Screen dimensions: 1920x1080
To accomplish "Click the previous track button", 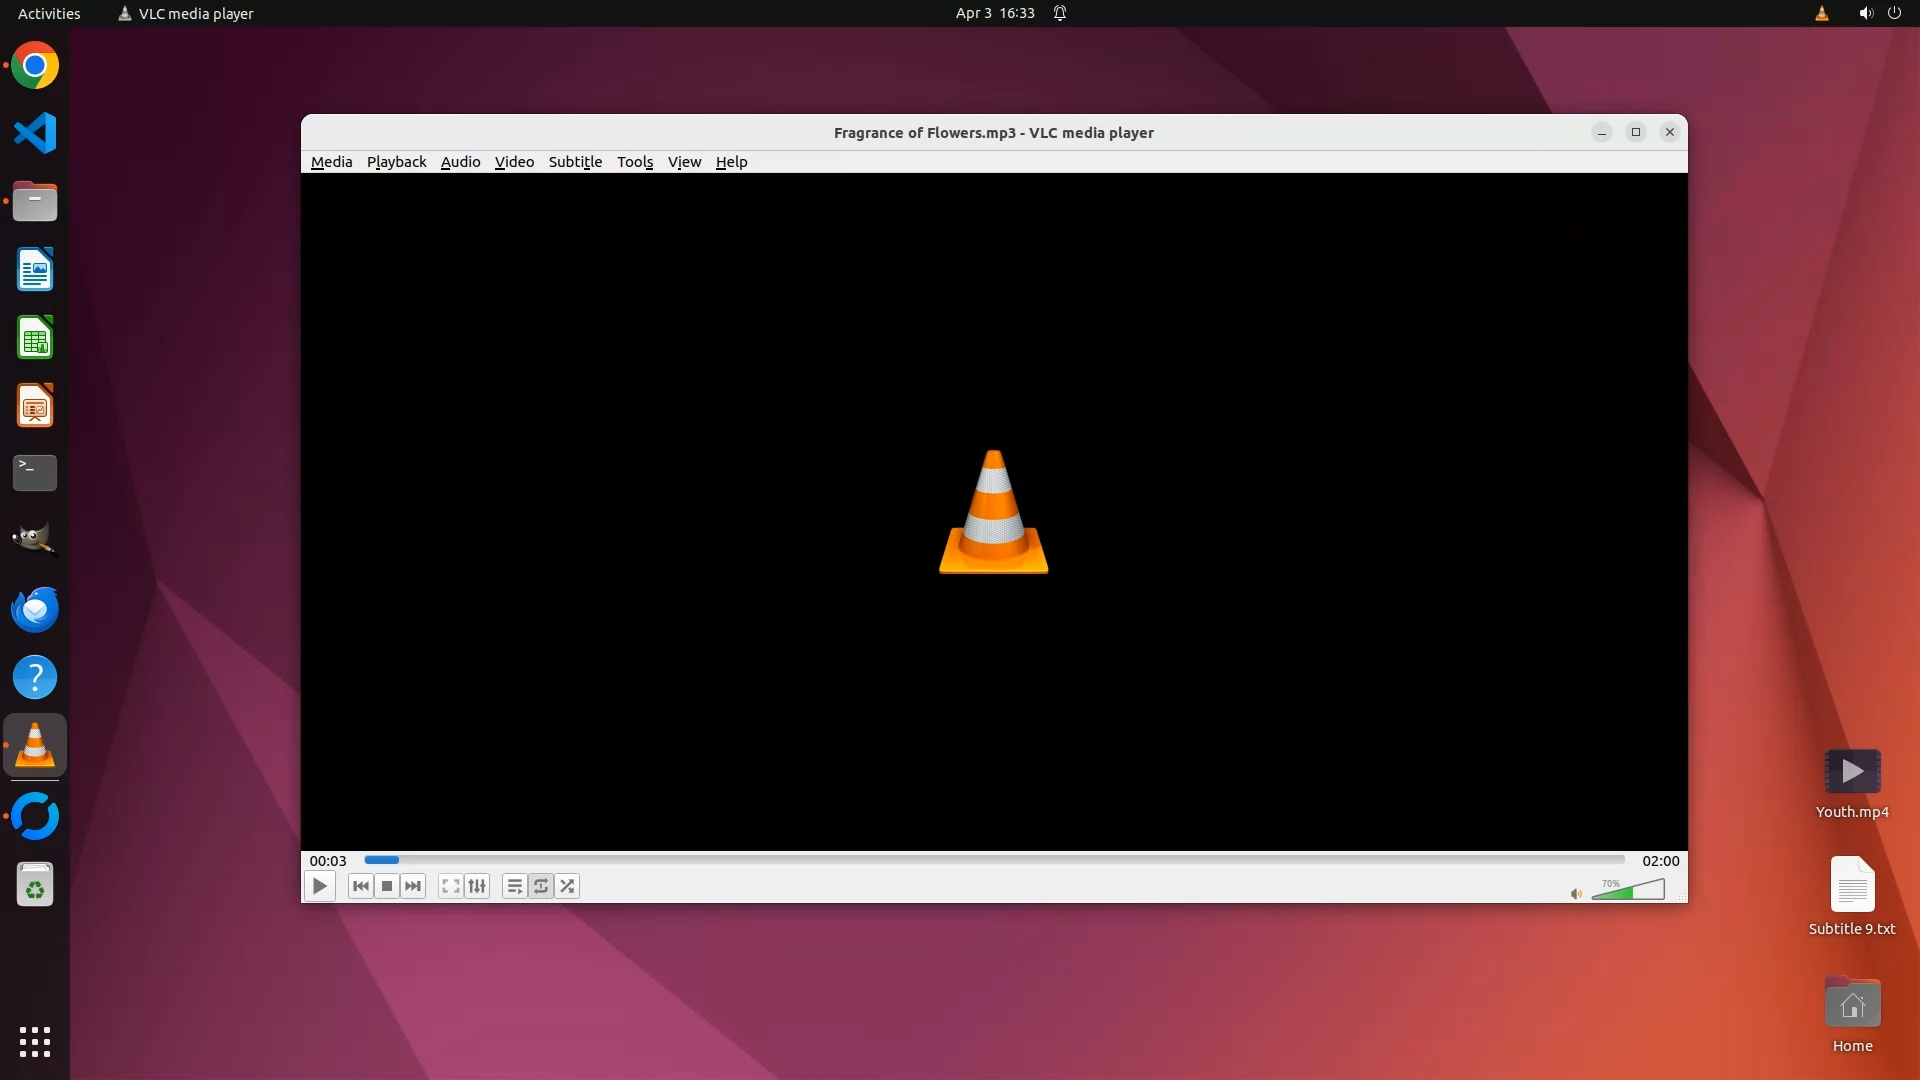I will (361, 886).
